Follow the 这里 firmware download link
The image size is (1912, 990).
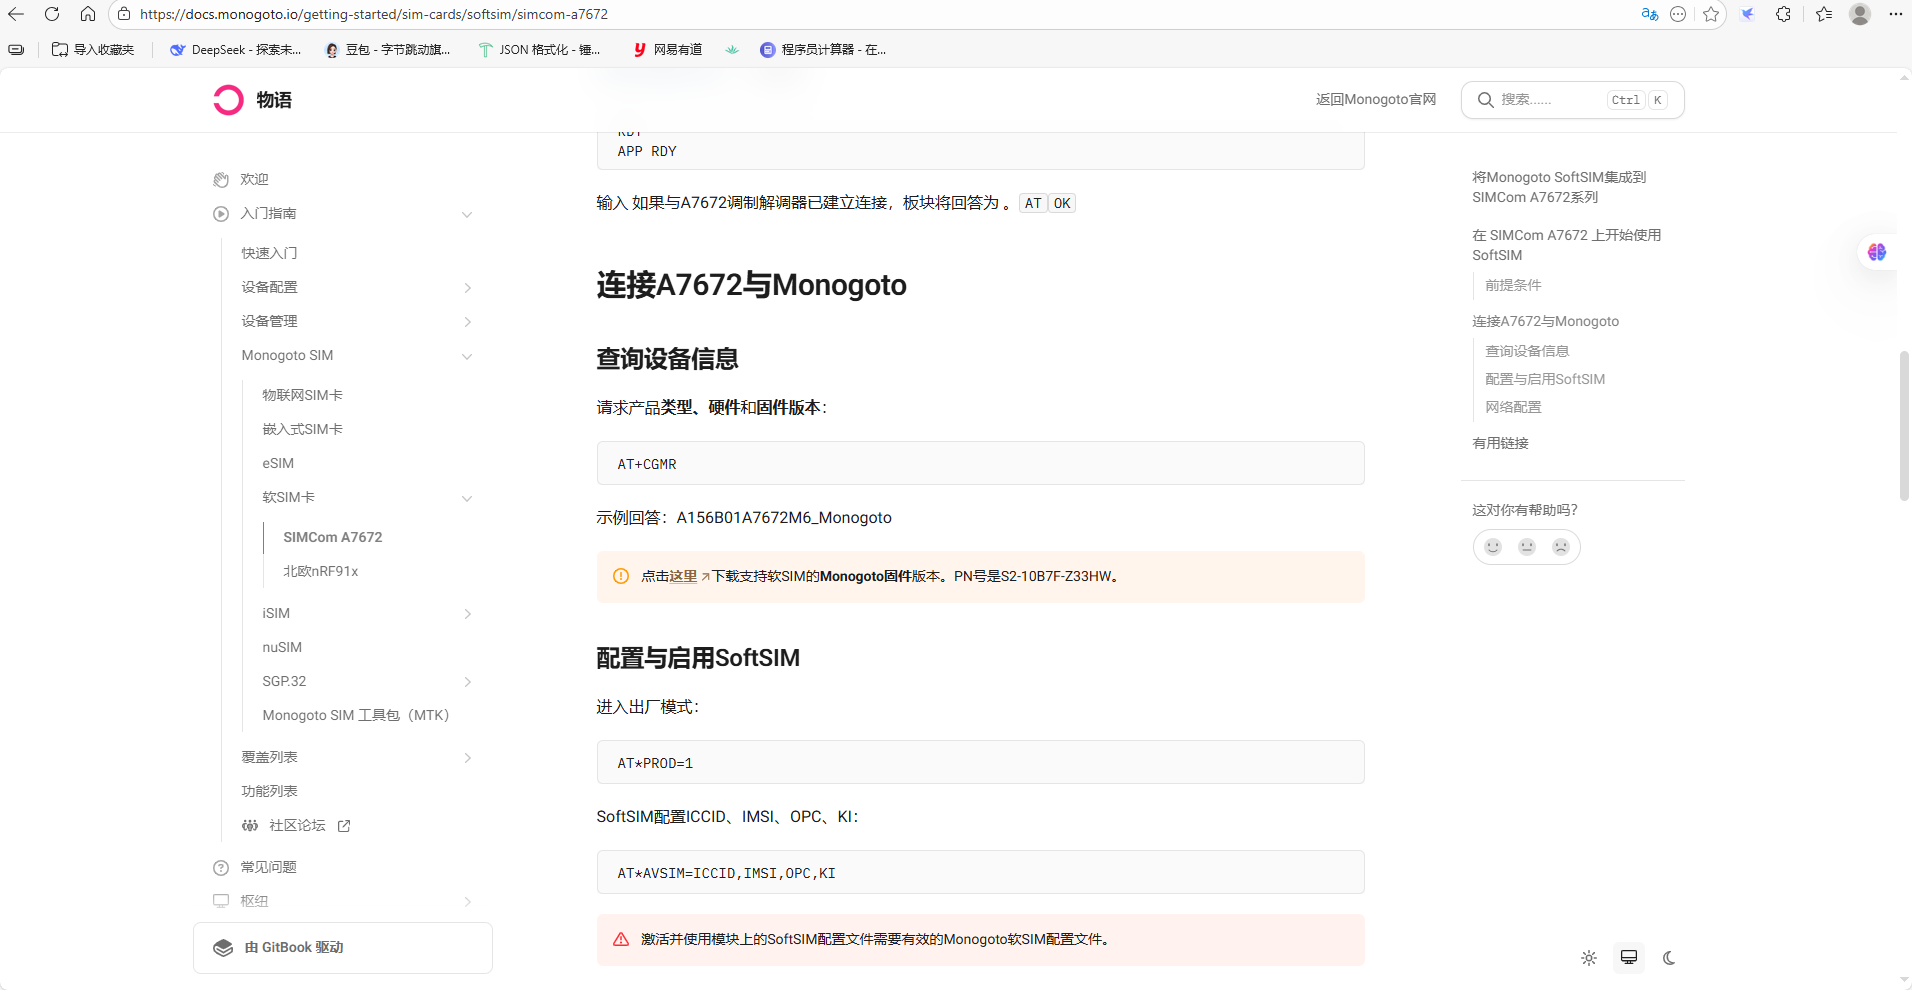(683, 576)
